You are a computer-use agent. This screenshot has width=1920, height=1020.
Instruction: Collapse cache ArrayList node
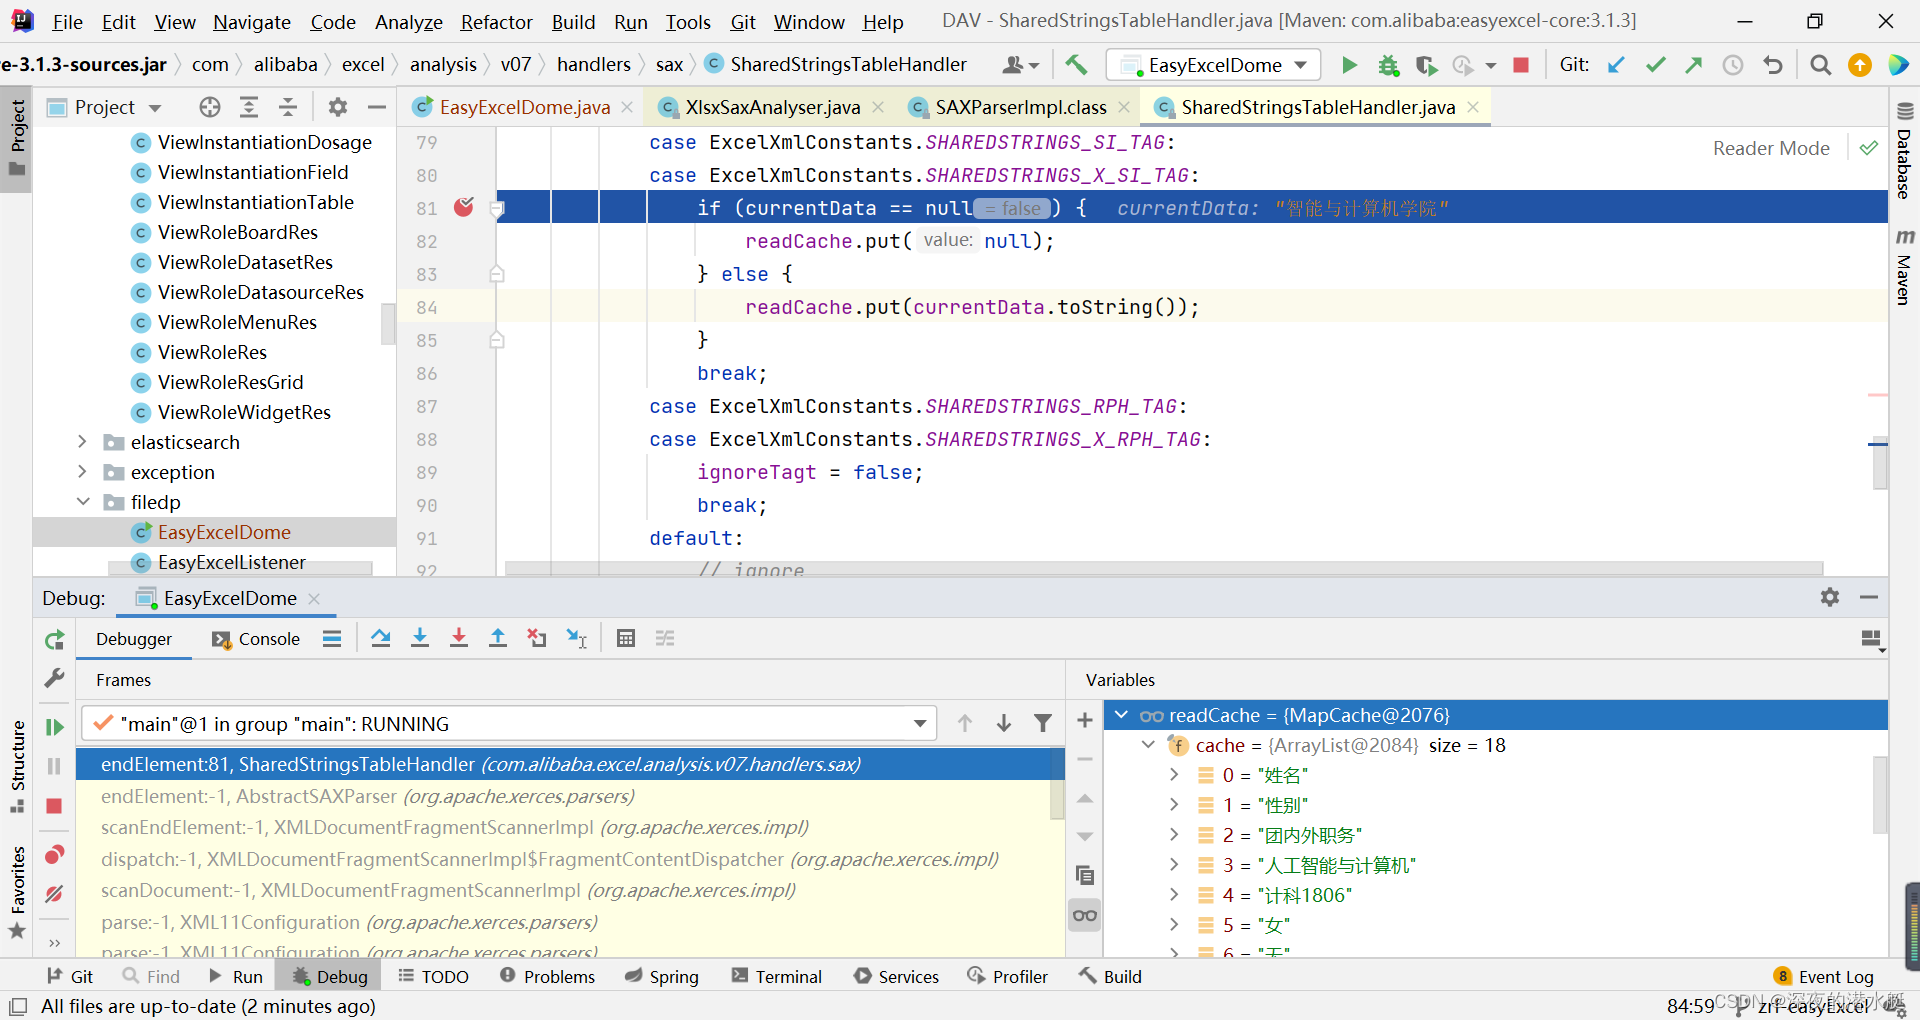pyautogui.click(x=1148, y=745)
